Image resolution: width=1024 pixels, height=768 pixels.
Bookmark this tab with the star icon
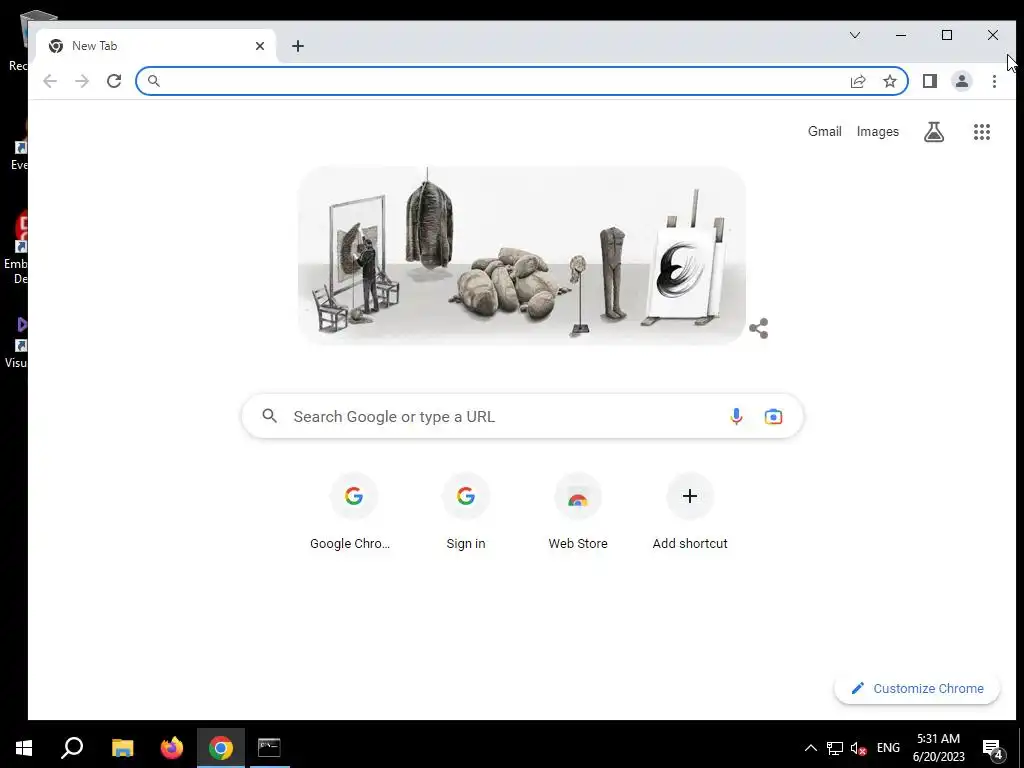click(x=889, y=81)
